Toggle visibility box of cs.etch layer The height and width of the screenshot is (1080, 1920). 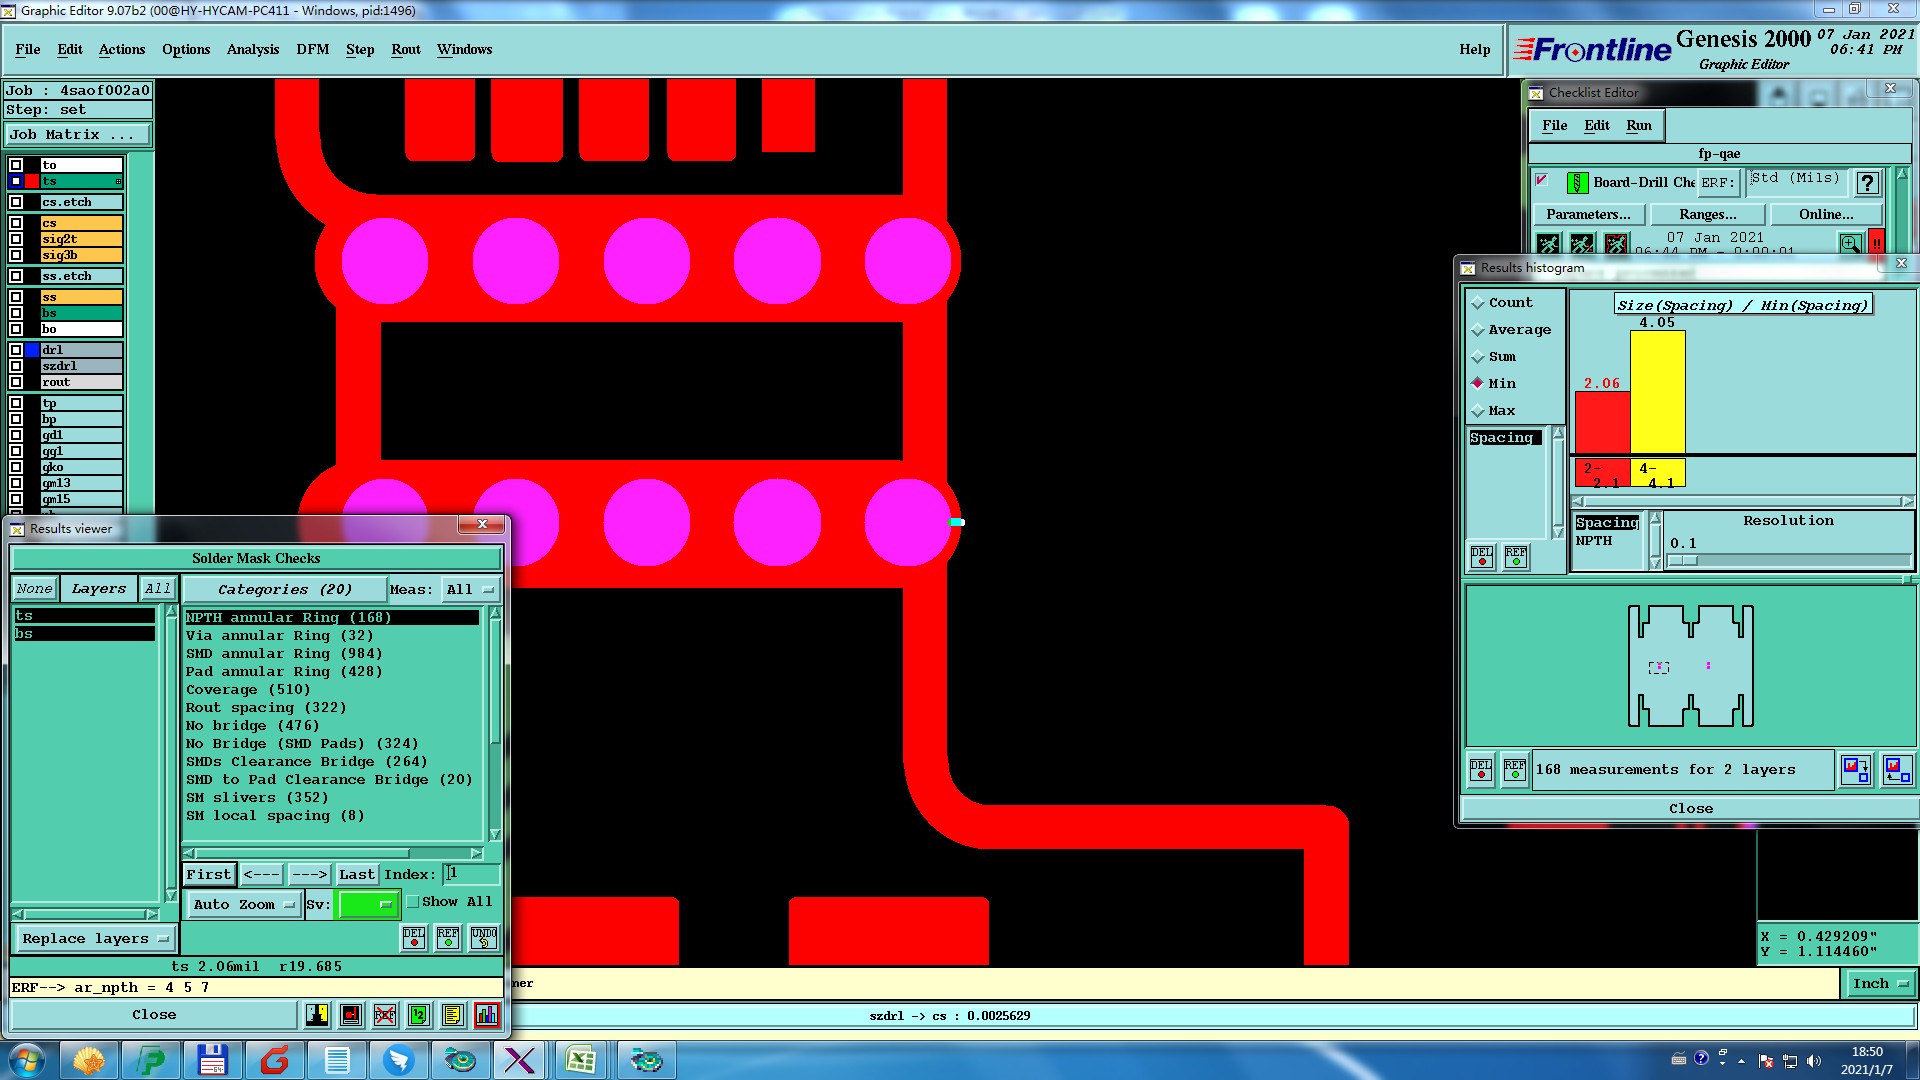16,202
